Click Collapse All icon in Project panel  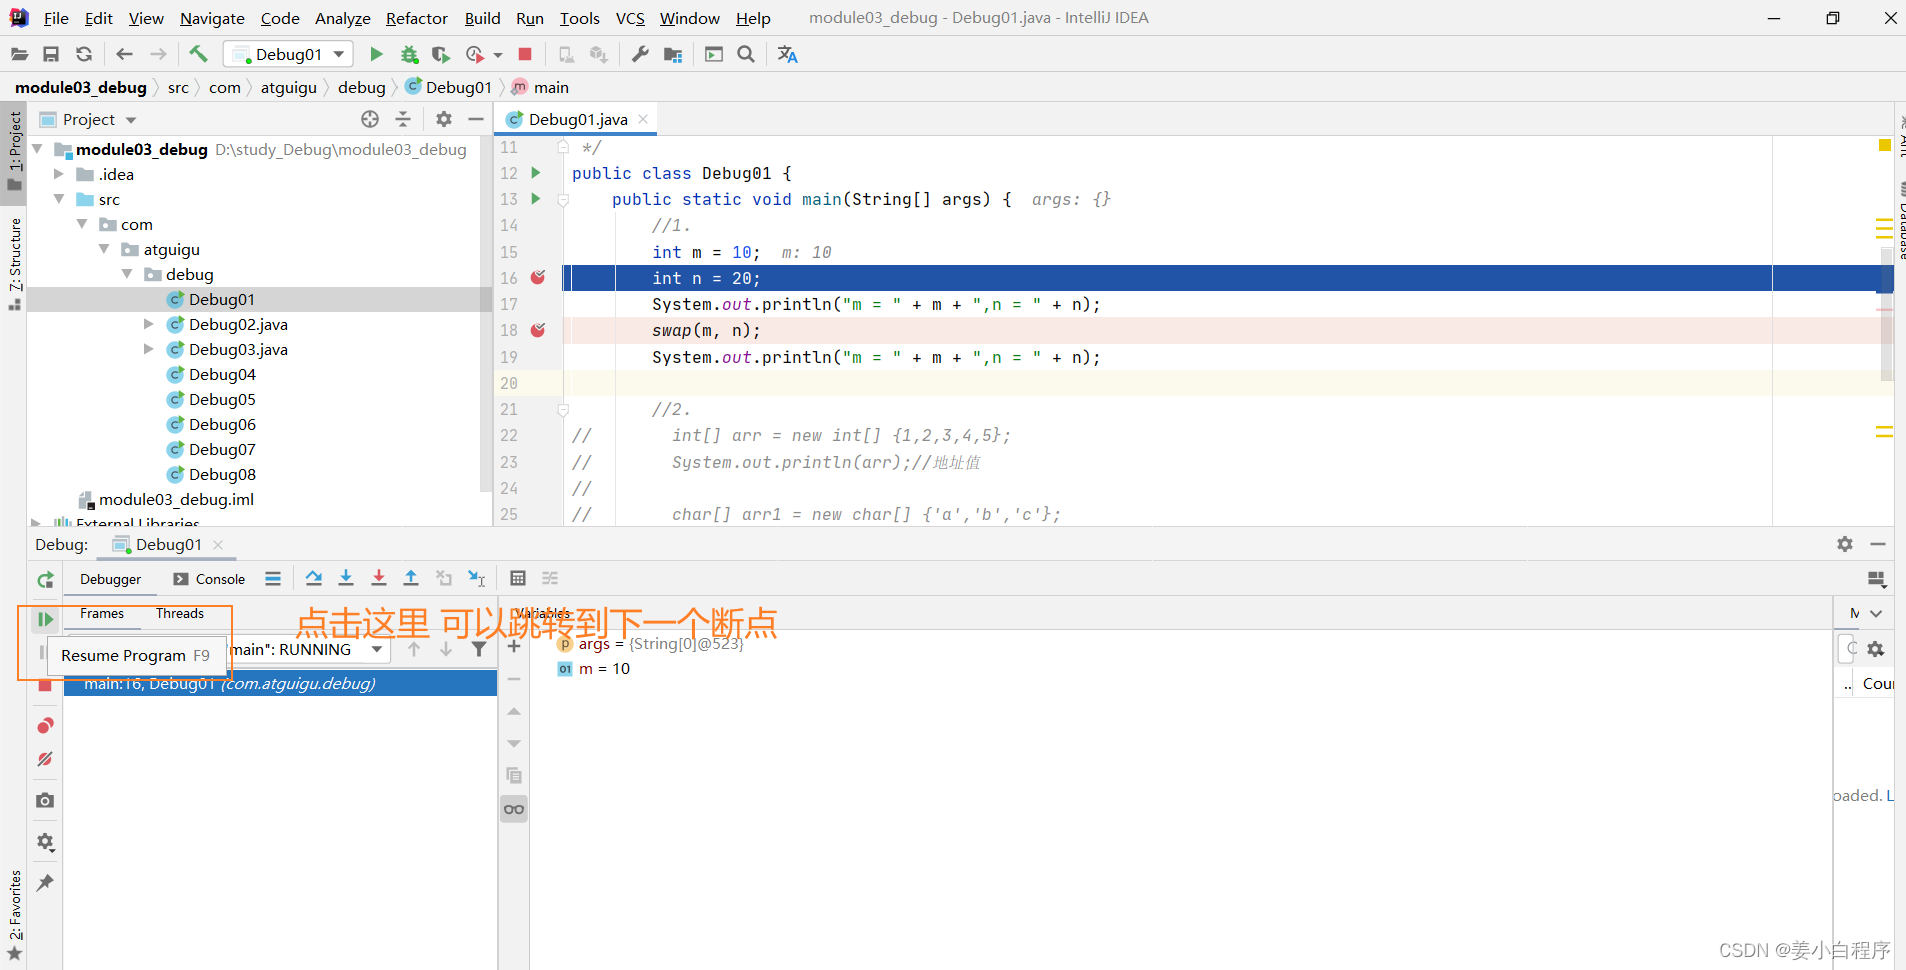pyautogui.click(x=403, y=119)
